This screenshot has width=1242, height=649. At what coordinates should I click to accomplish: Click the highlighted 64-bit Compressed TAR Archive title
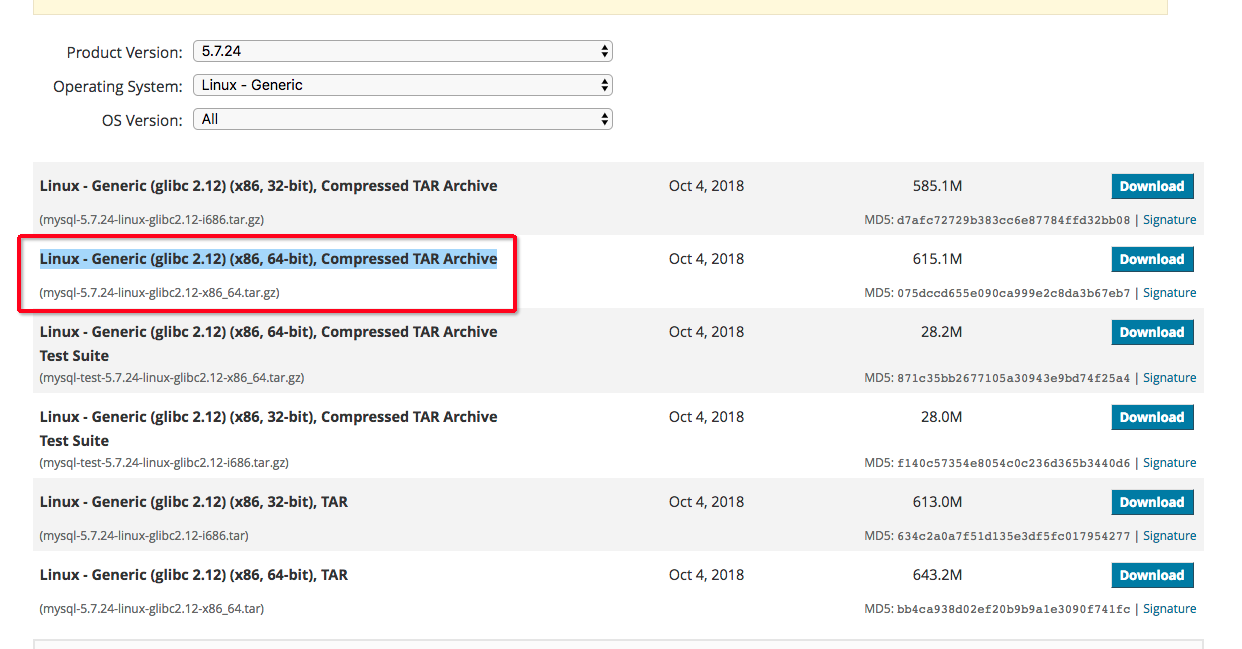[268, 259]
